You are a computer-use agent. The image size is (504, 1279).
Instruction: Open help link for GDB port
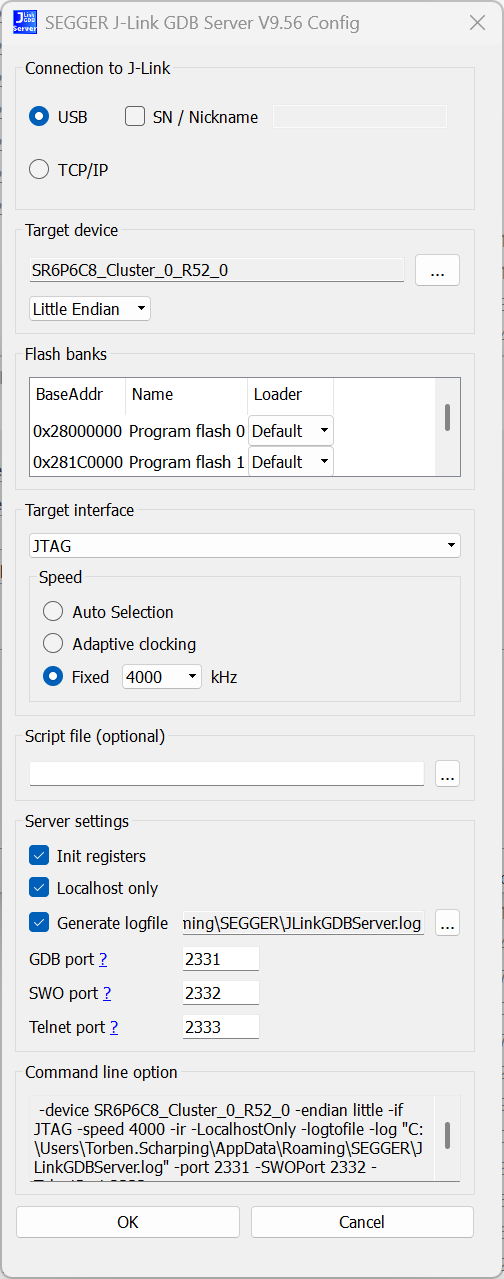tap(103, 960)
